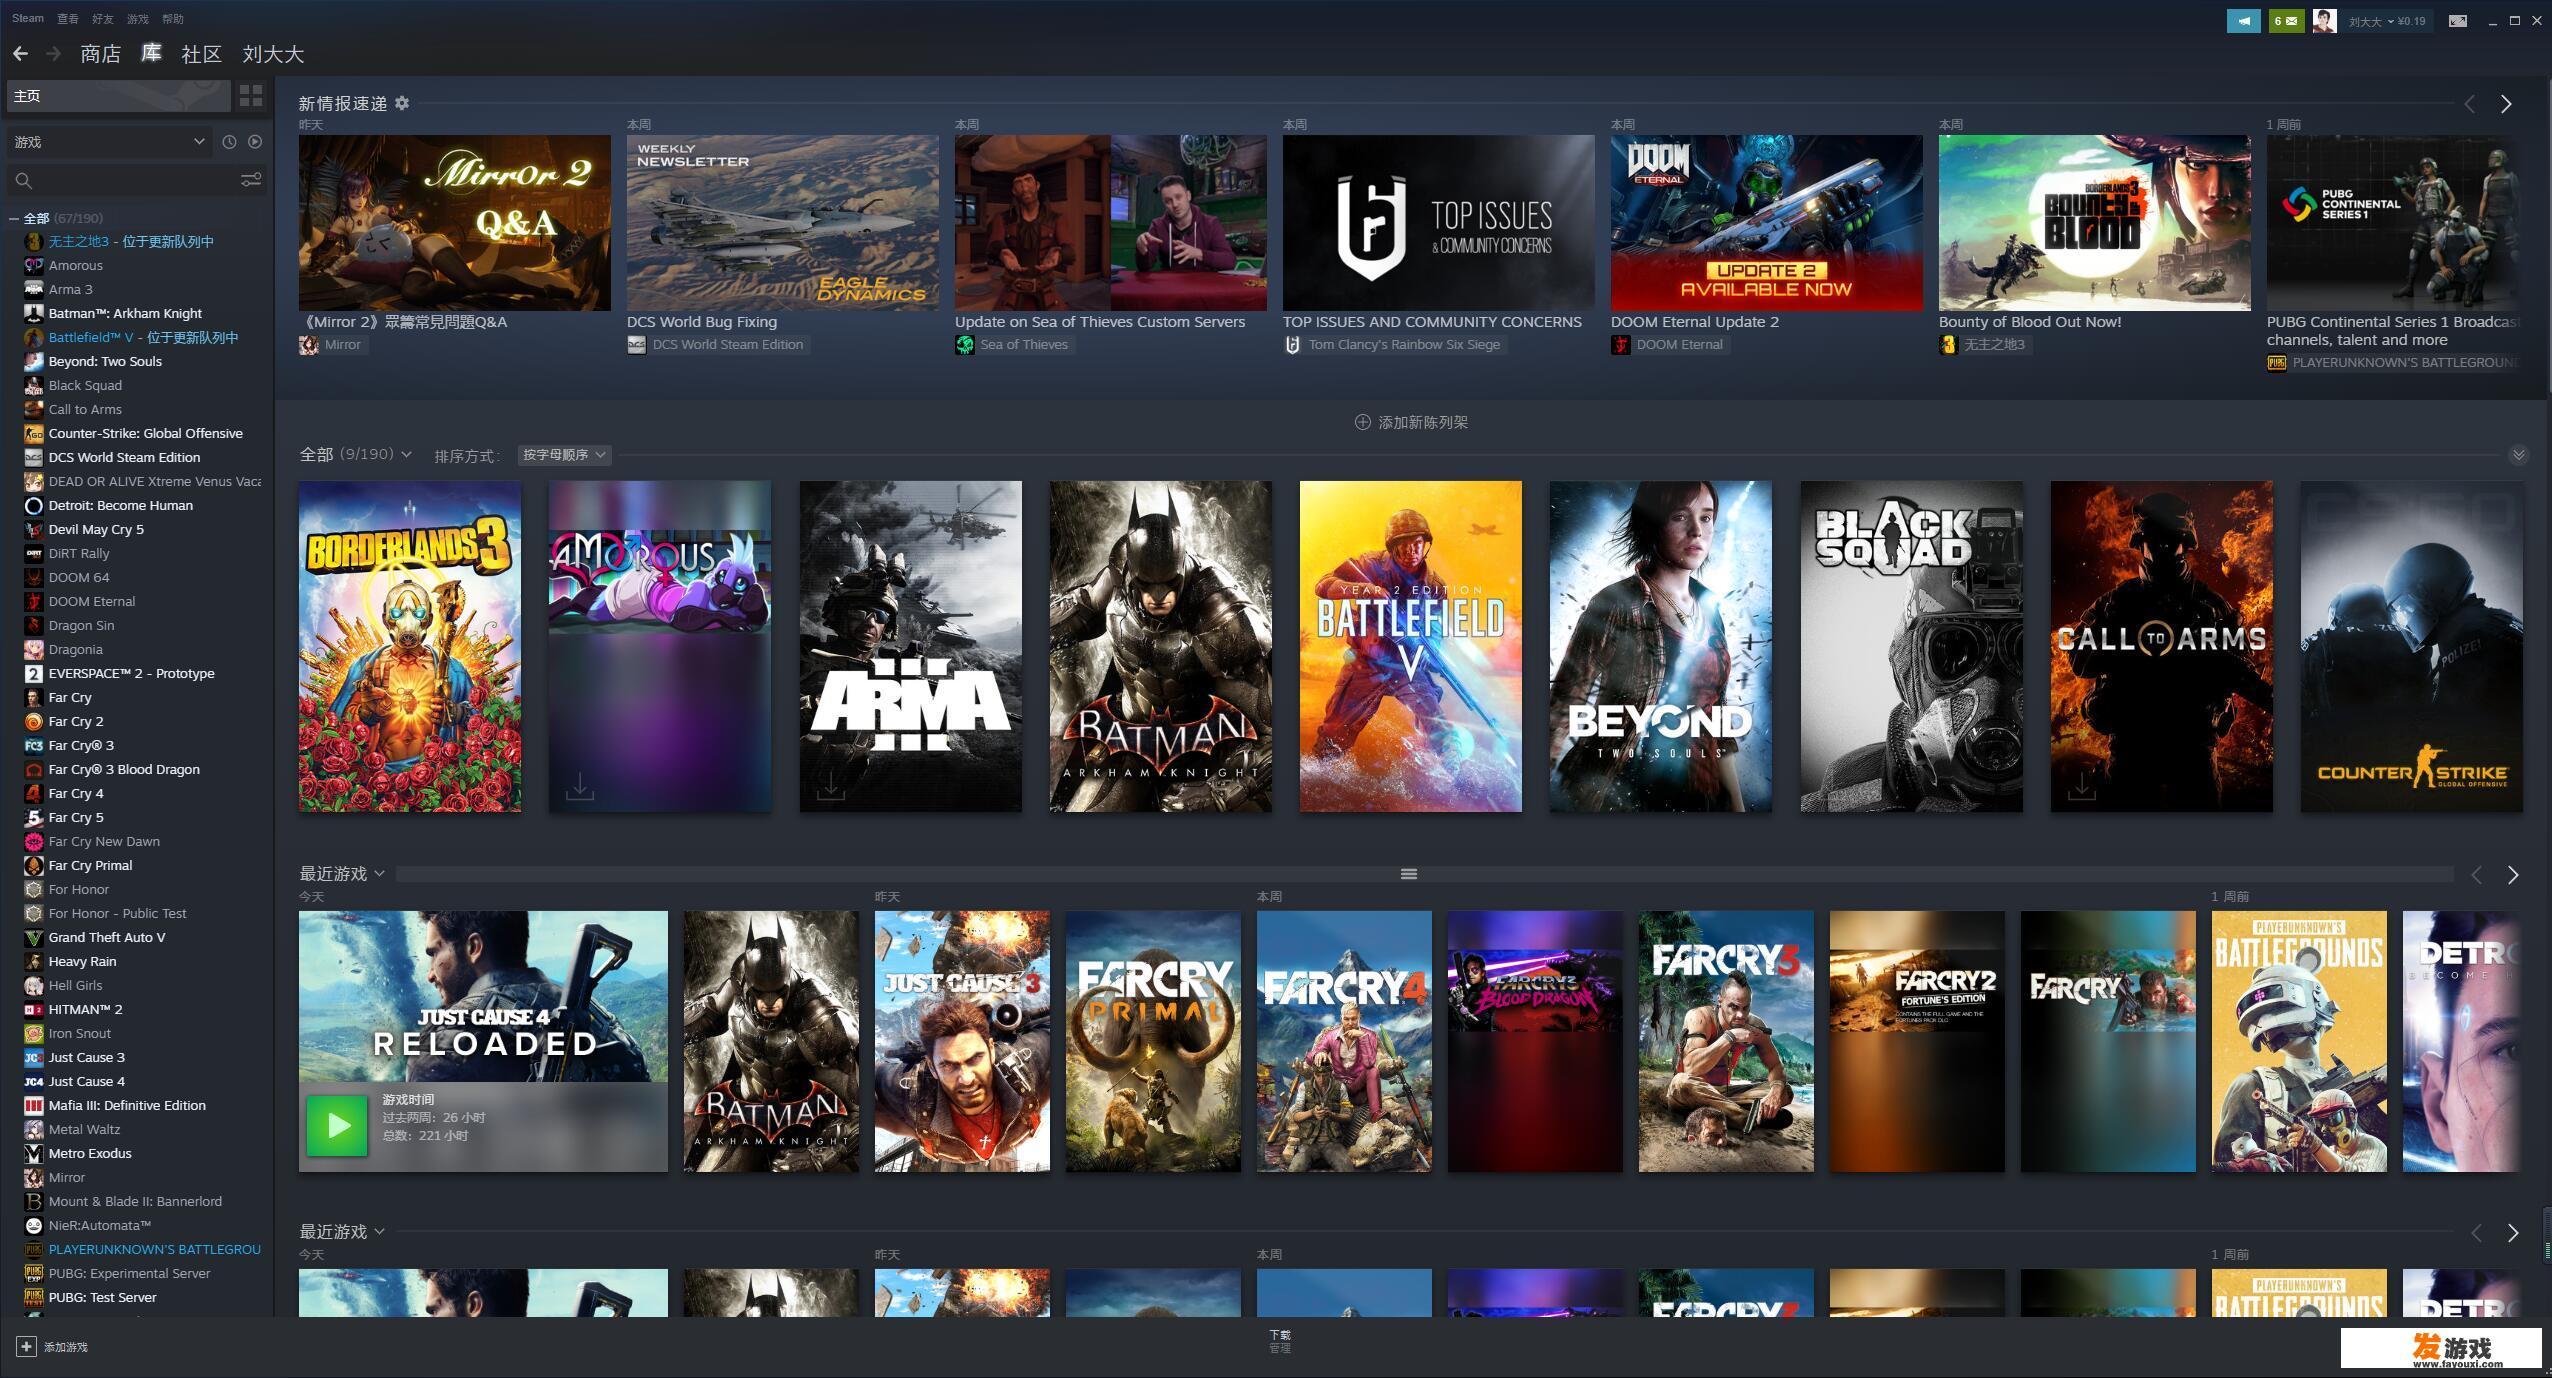Open the alphabetical sort order dropdown
2552x1378 pixels.
(x=564, y=454)
